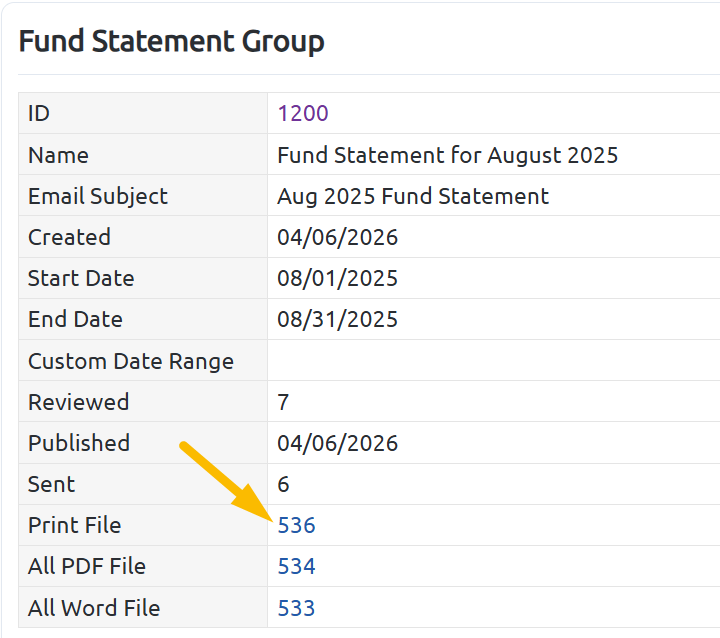Select Reviewed count 7

(x=283, y=402)
